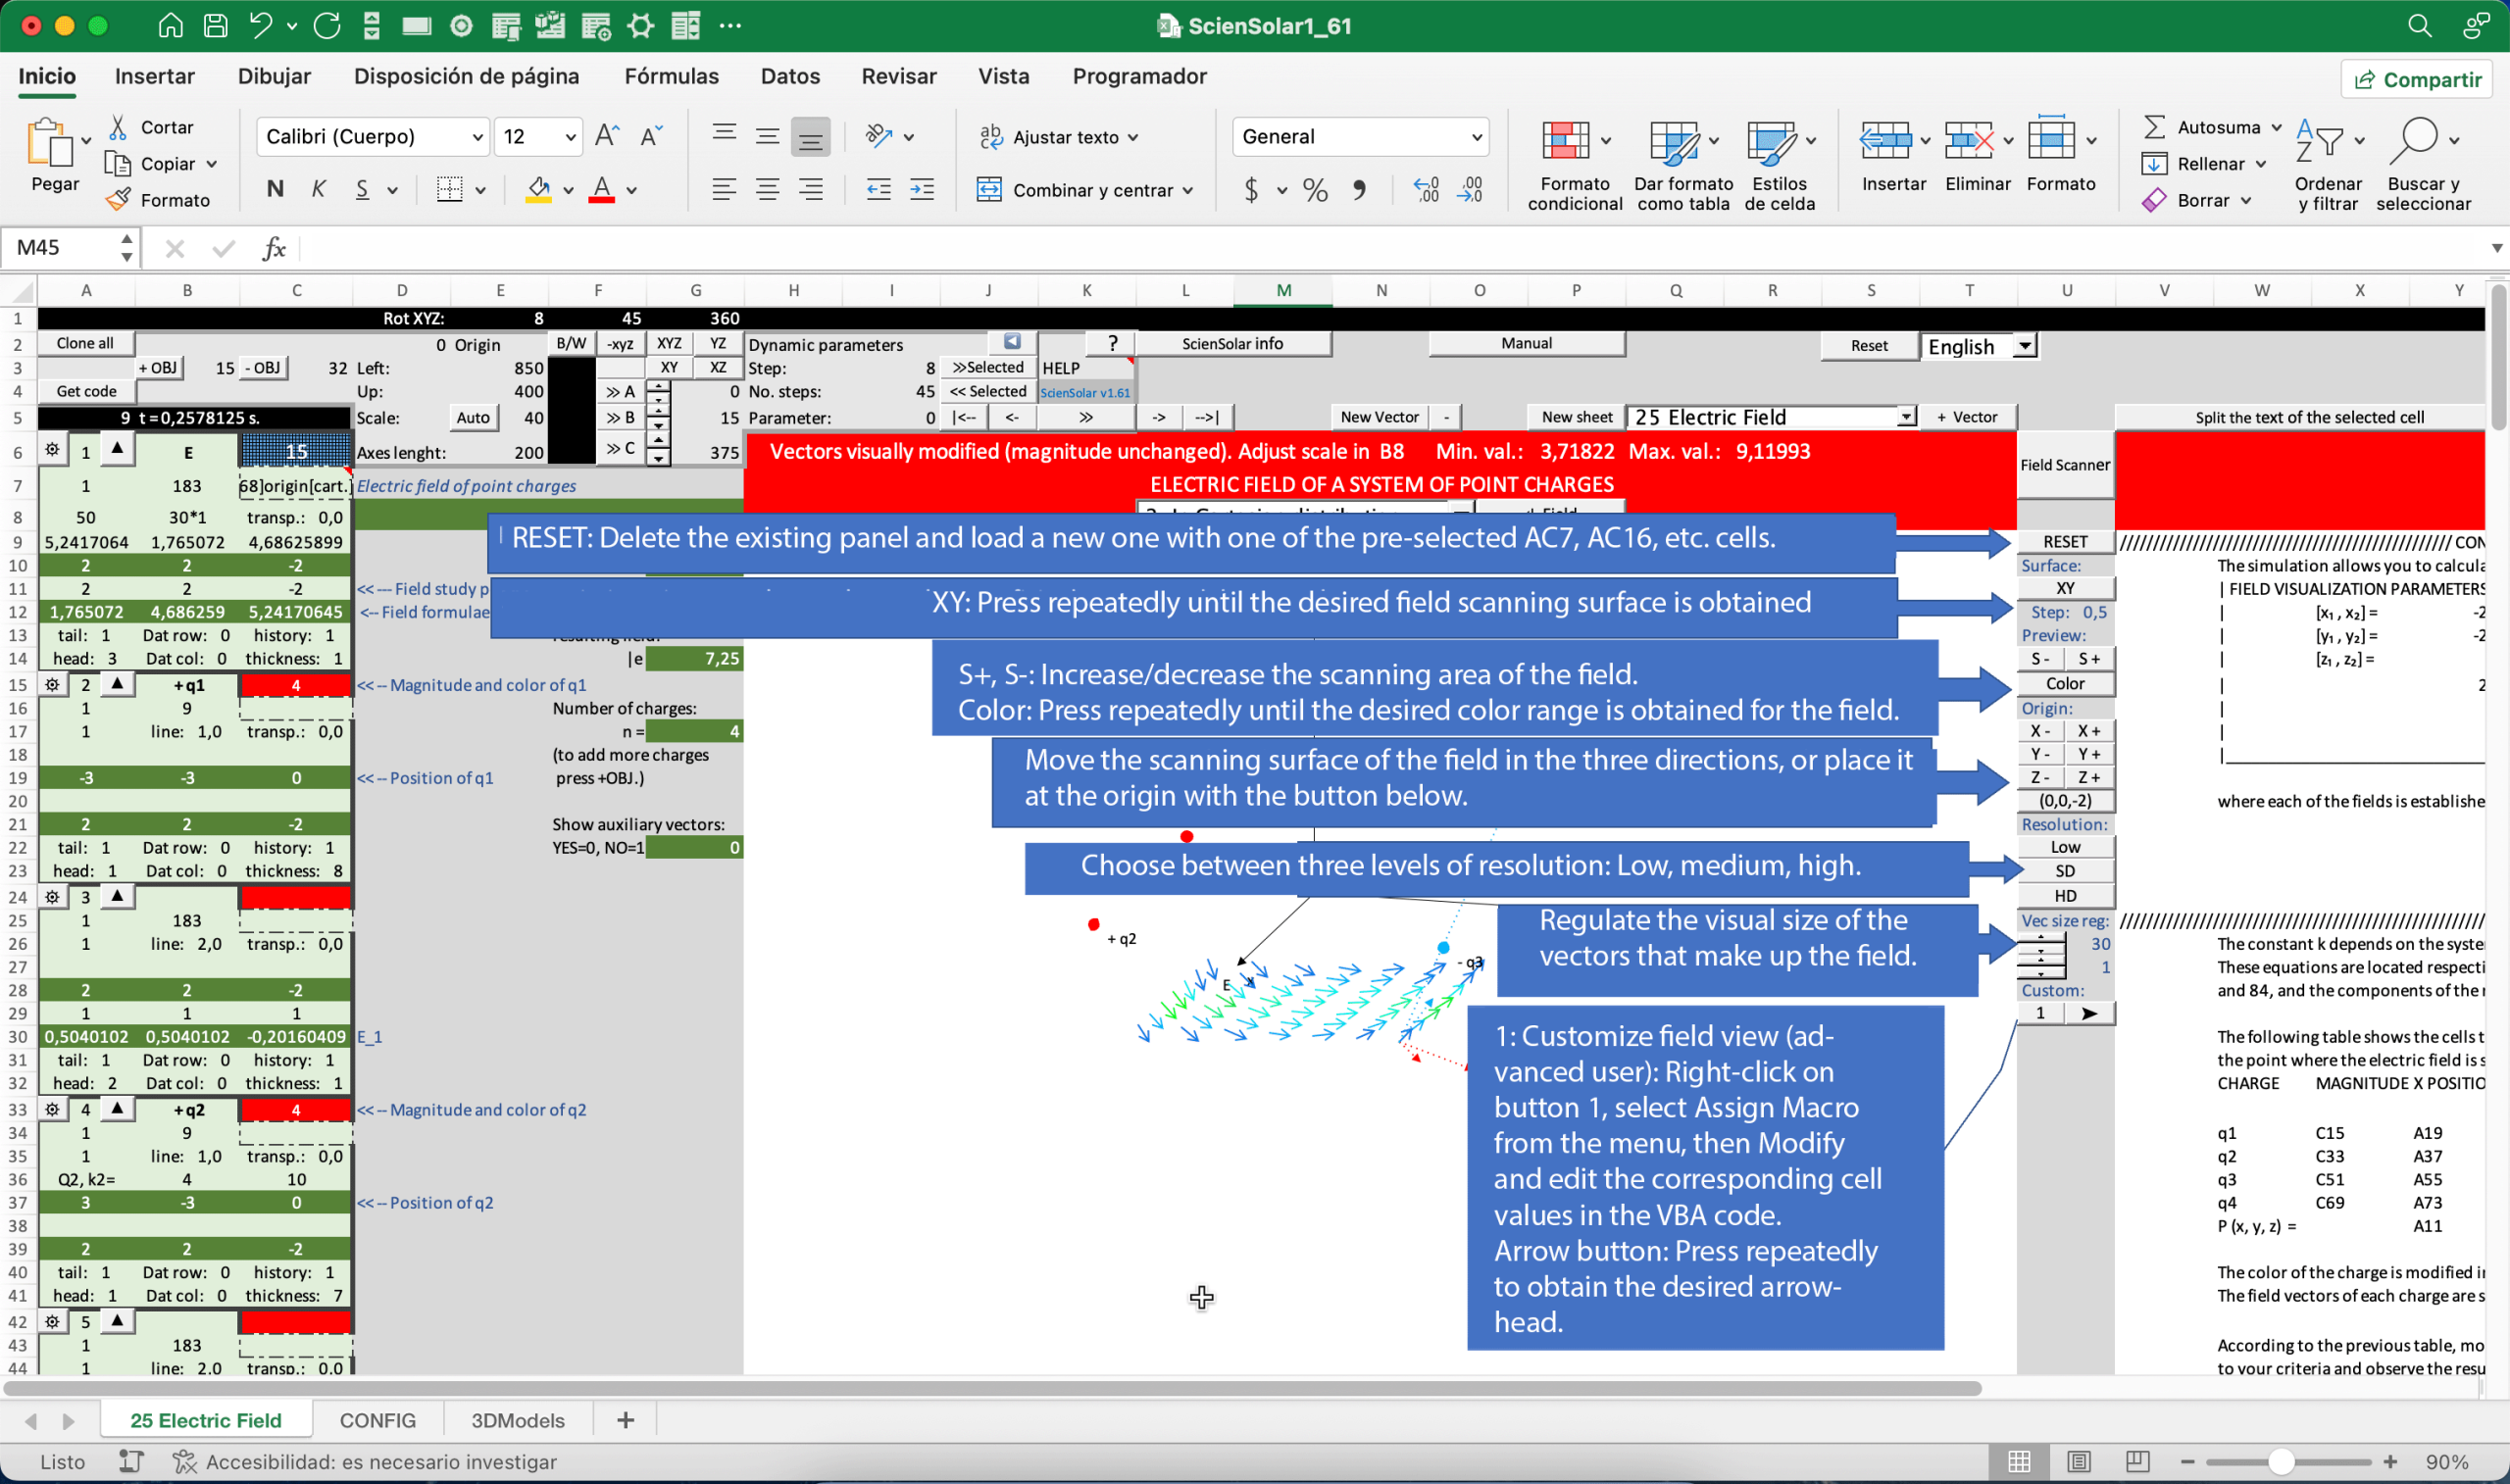Viewport: 2510px width, 1484px height.
Task: Click the Merge and Center icon
Action: coord(989,190)
